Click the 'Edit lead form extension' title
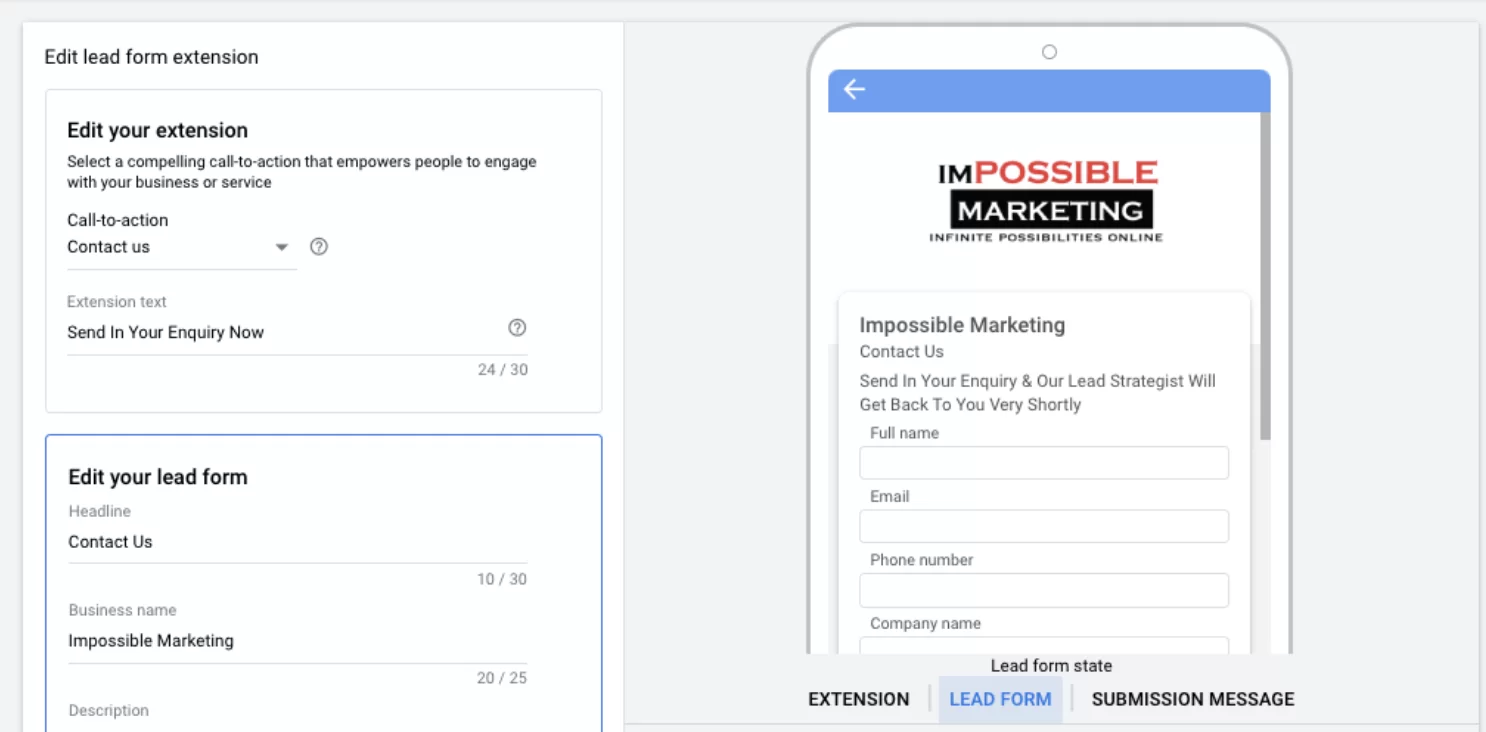The height and width of the screenshot is (732, 1486). [x=151, y=57]
